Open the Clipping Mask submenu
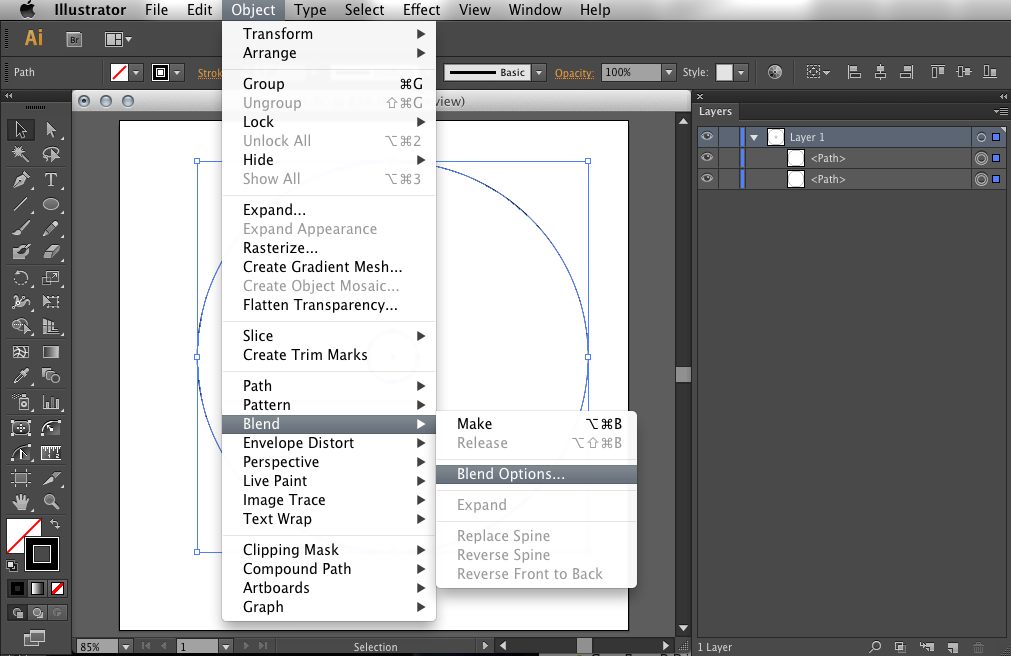This screenshot has height=656, width=1011. click(329, 550)
